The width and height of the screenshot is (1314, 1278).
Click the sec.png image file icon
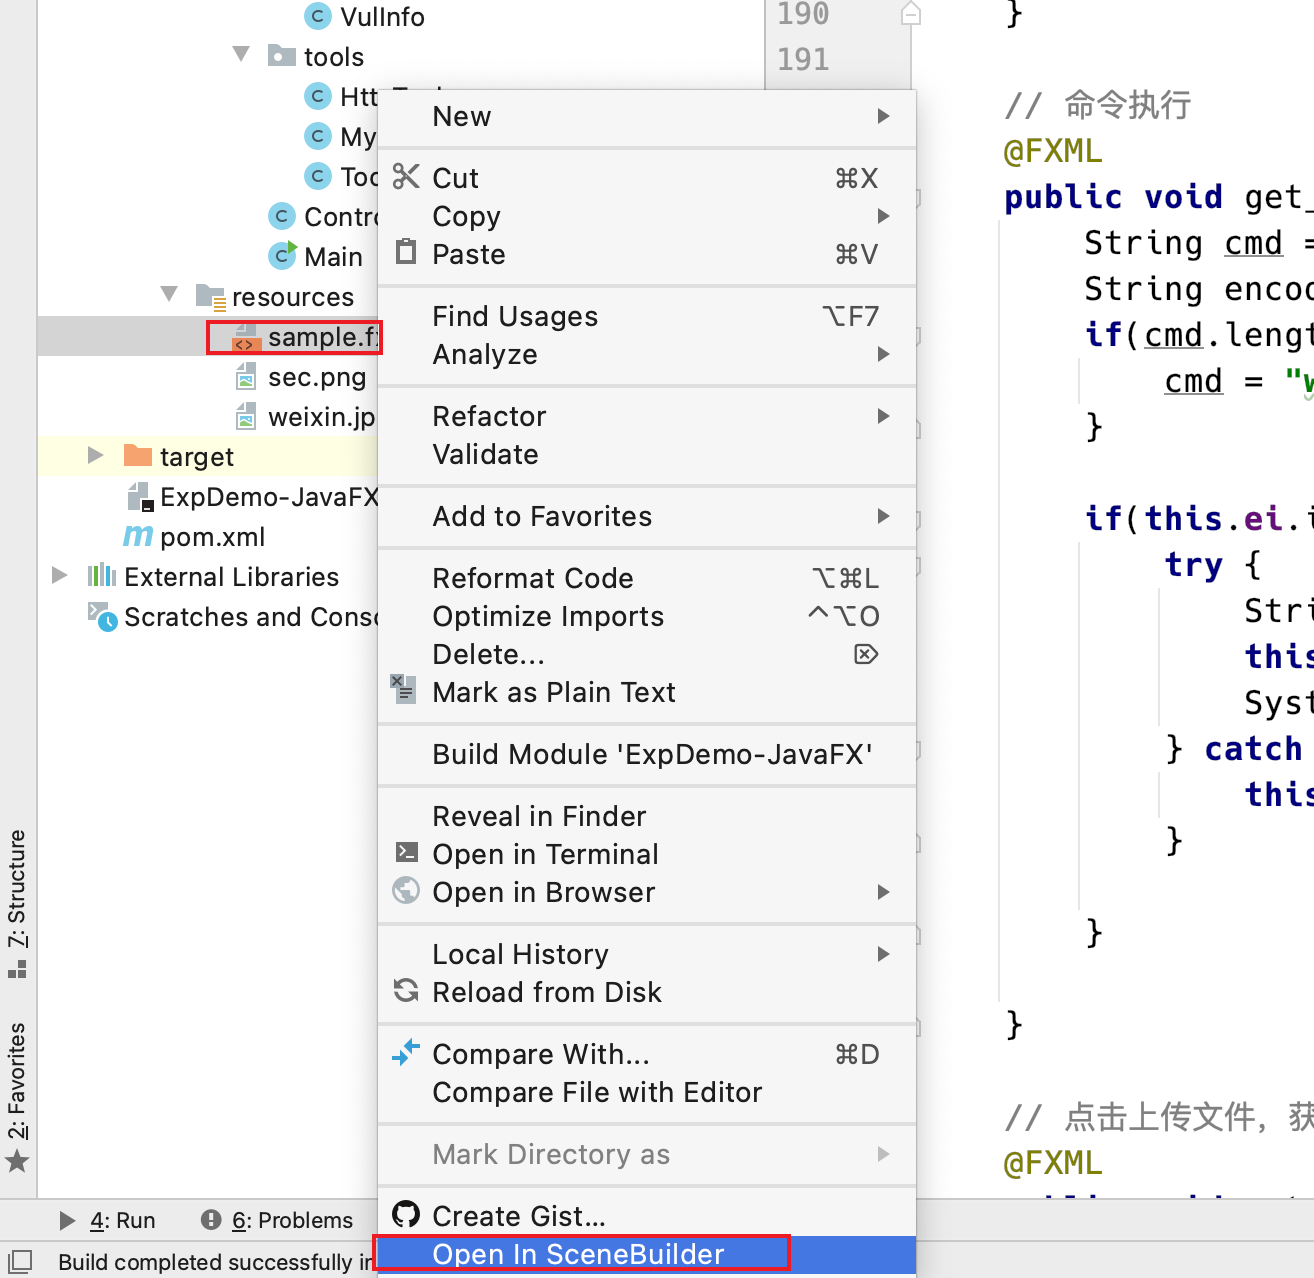pyautogui.click(x=246, y=377)
